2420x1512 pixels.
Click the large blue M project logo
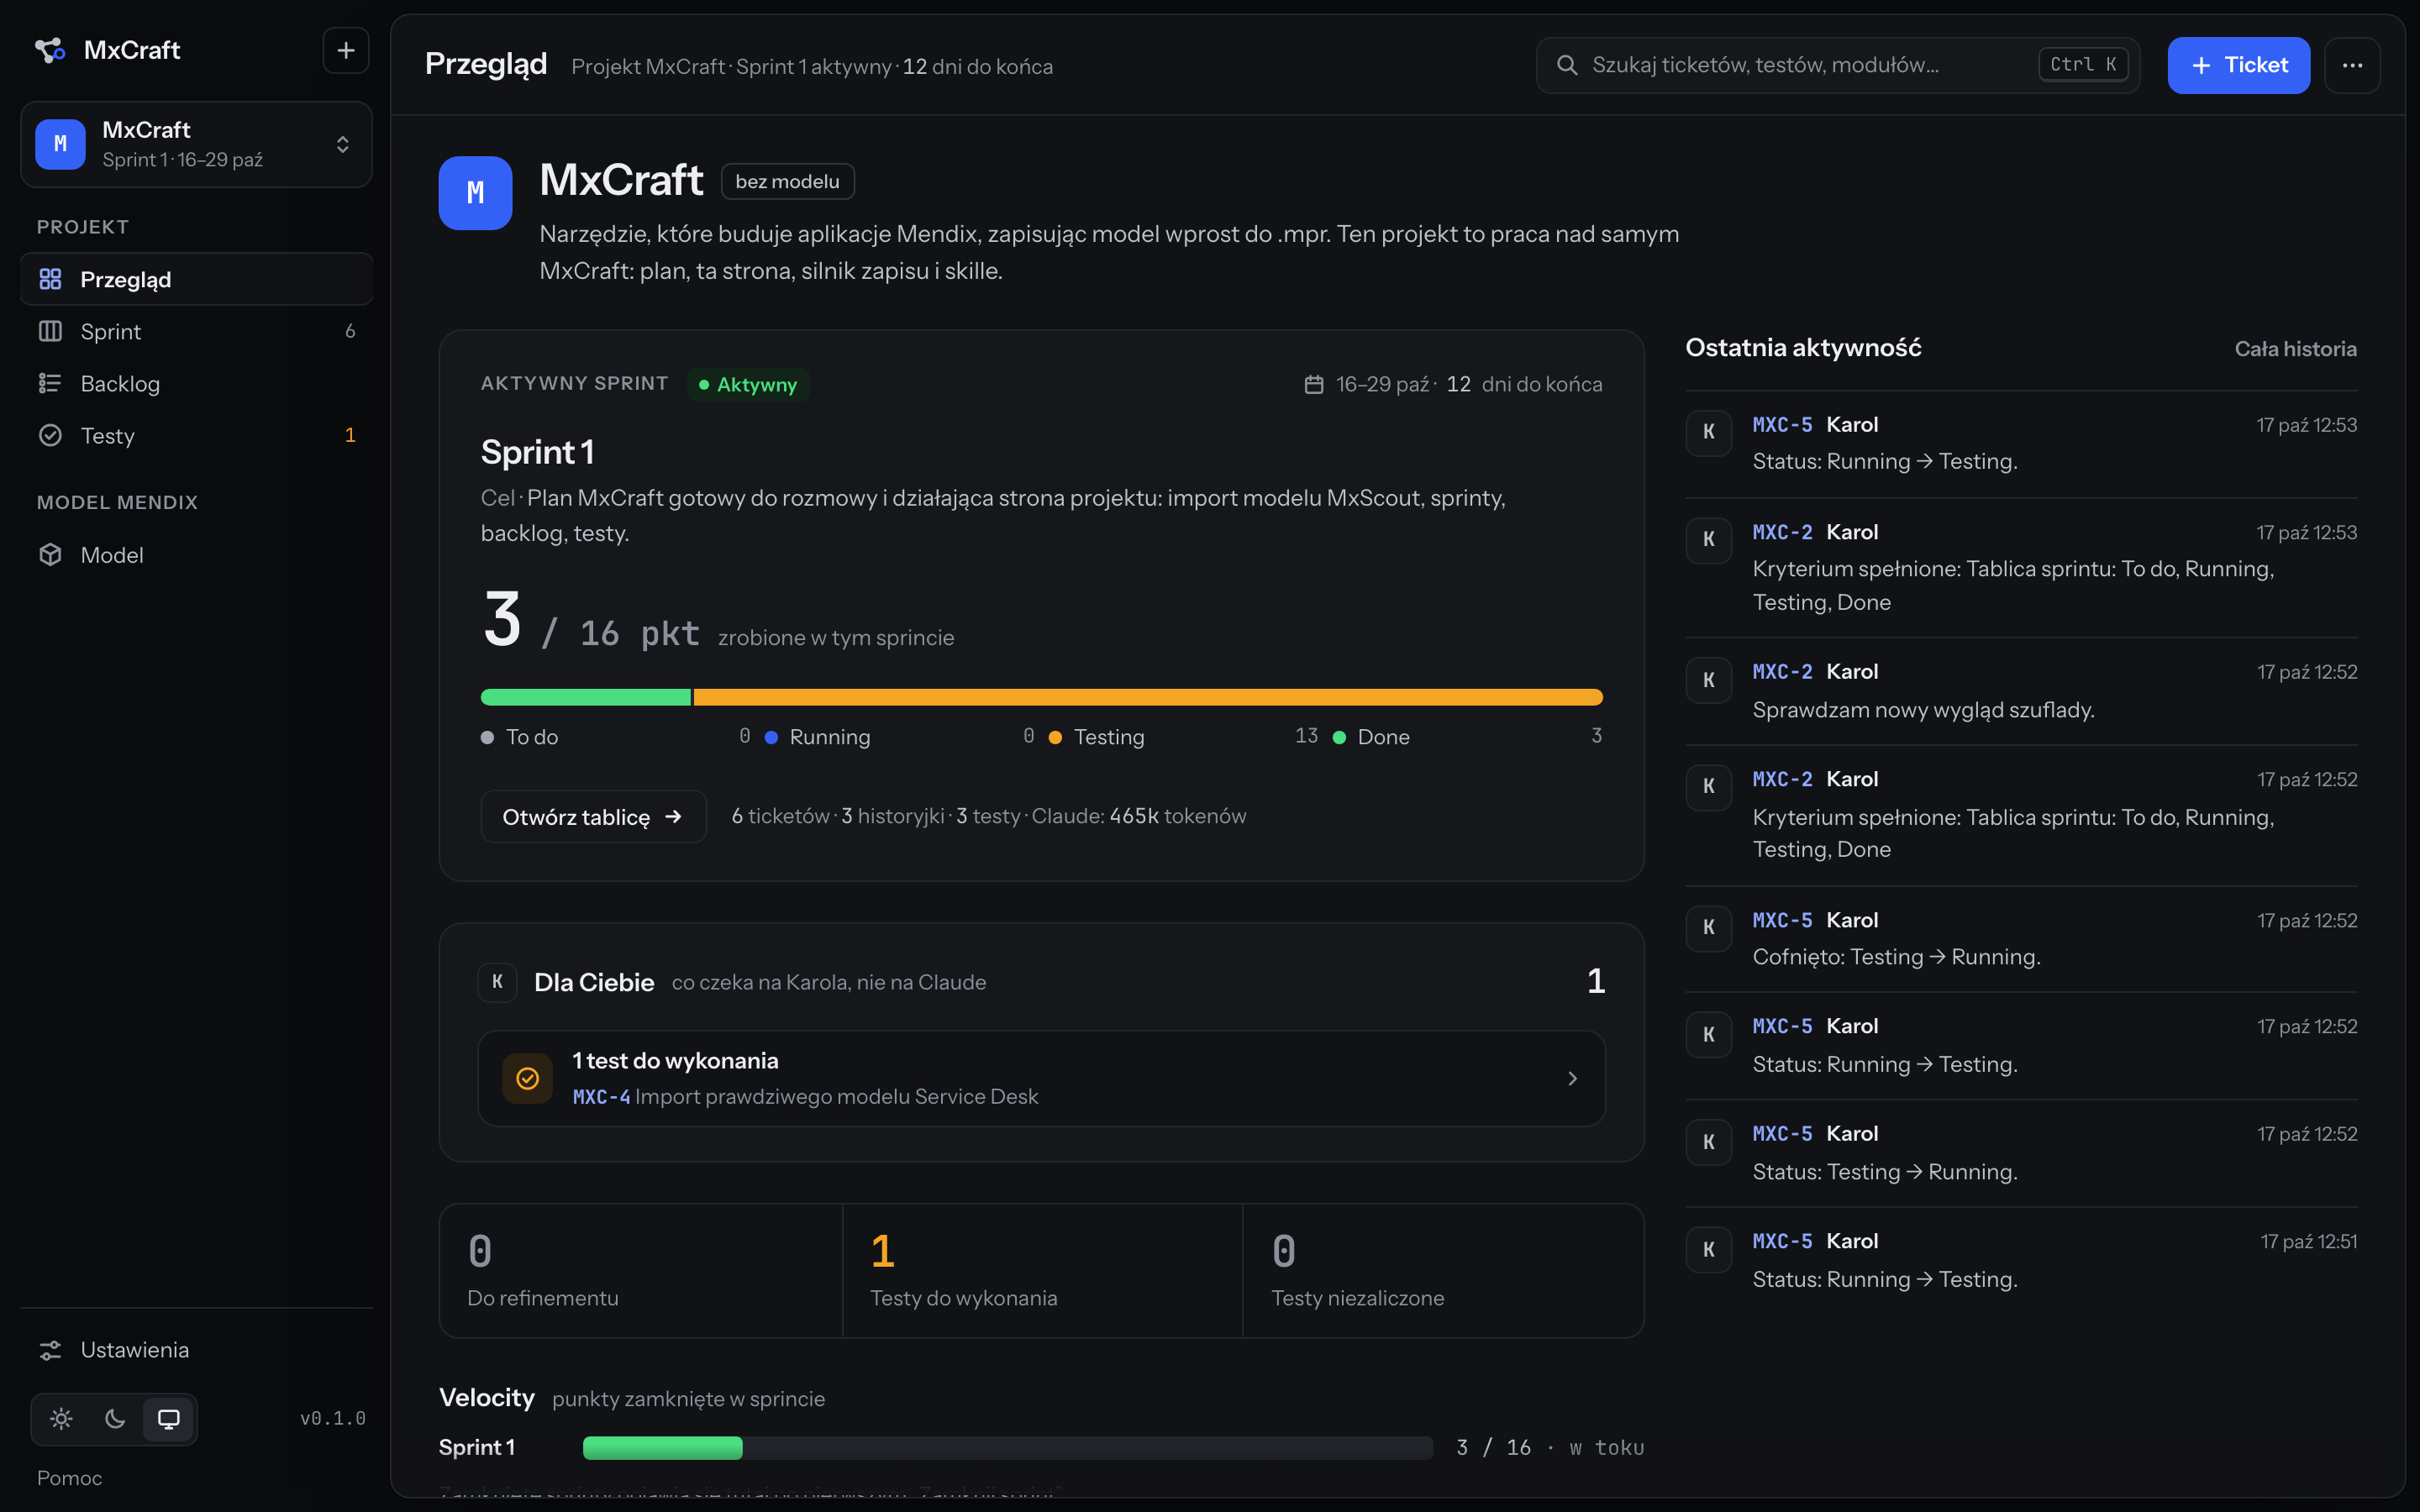[475, 193]
